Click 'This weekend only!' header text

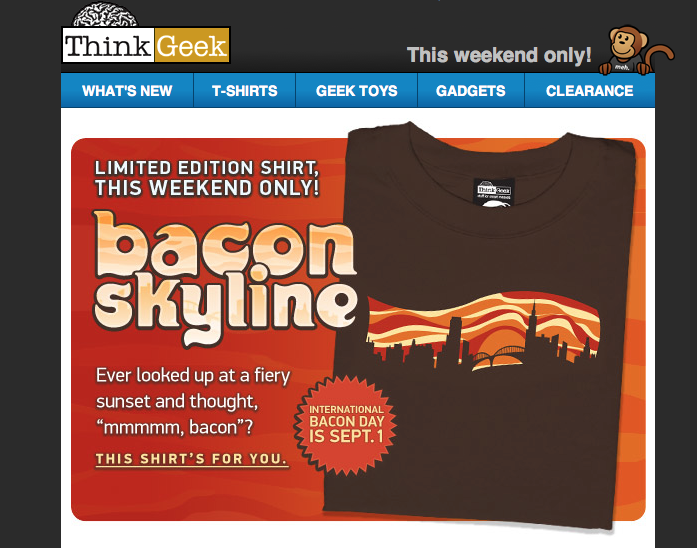499,55
